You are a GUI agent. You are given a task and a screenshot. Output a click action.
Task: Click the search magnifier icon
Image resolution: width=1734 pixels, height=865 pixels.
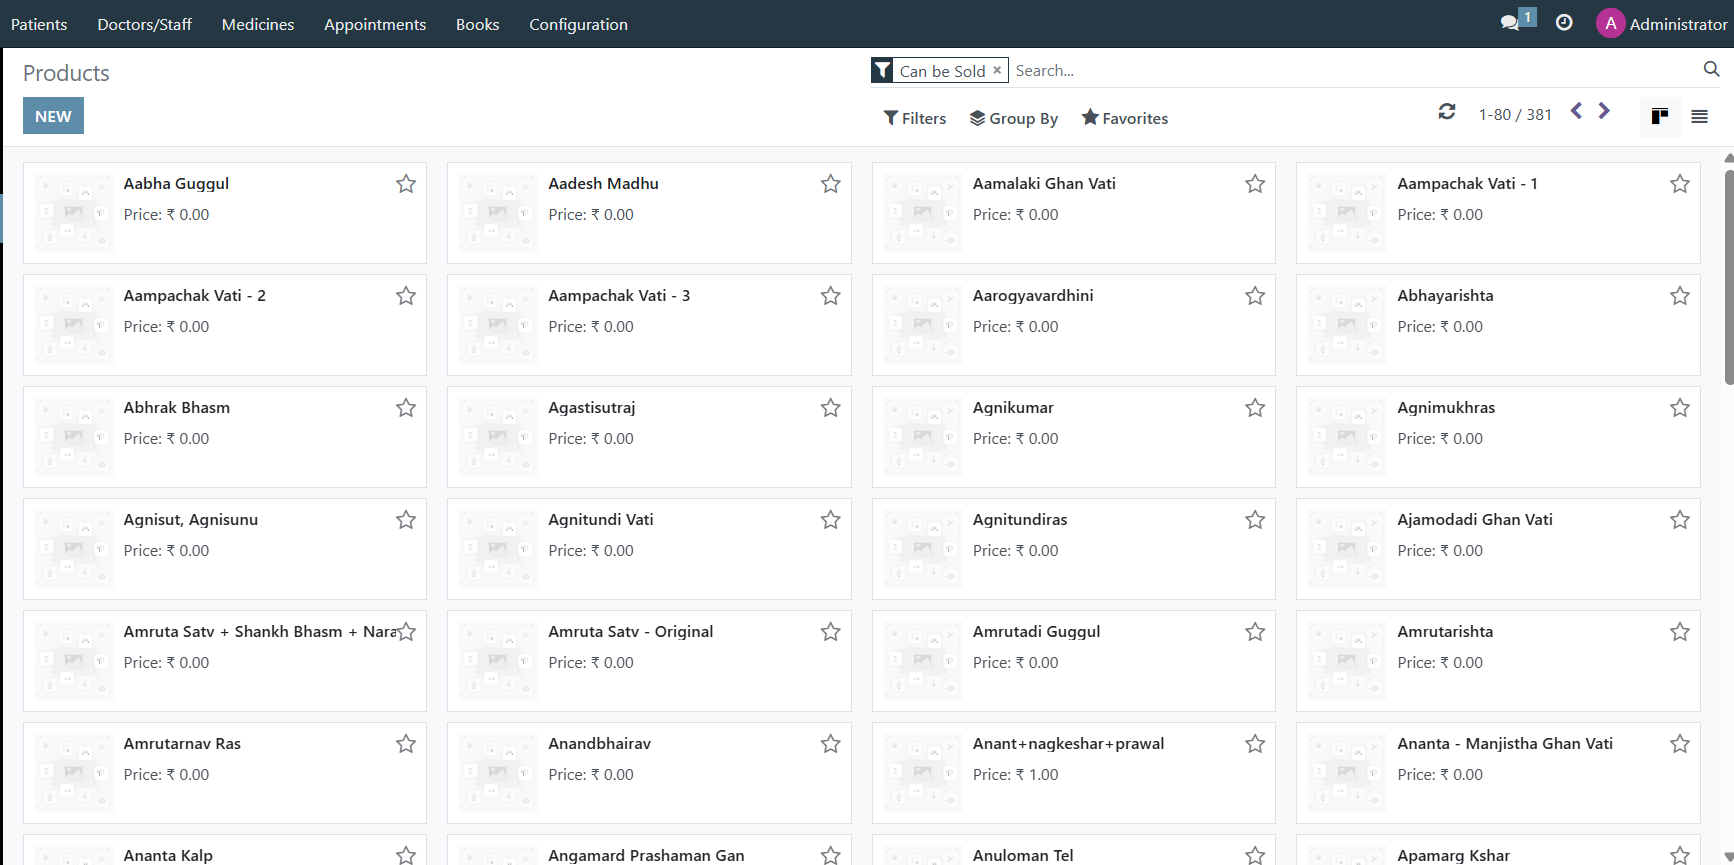click(1711, 69)
